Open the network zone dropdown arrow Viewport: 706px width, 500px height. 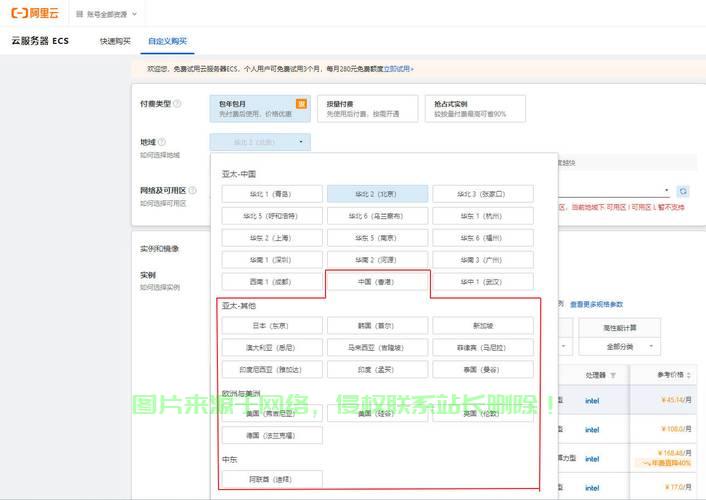[x=667, y=191]
